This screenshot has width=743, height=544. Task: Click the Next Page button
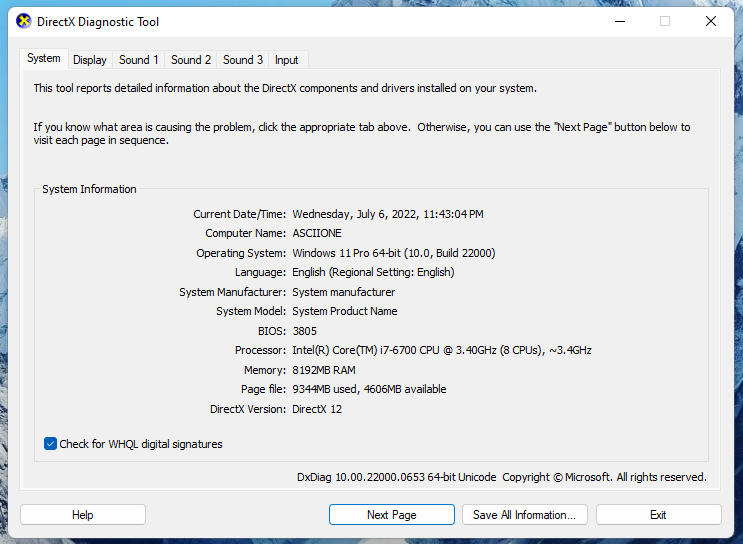coord(391,515)
